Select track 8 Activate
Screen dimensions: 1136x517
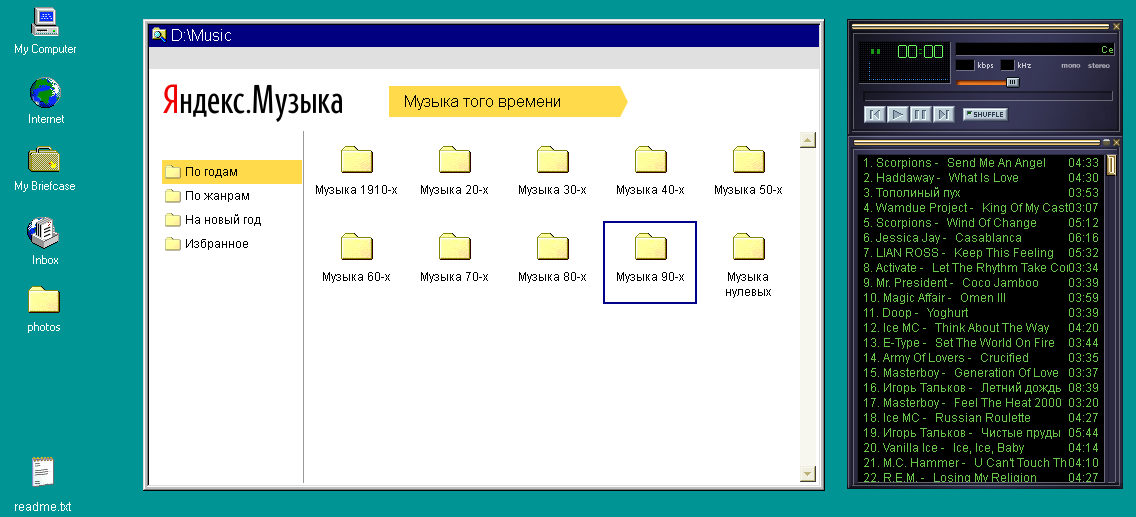tap(981, 268)
